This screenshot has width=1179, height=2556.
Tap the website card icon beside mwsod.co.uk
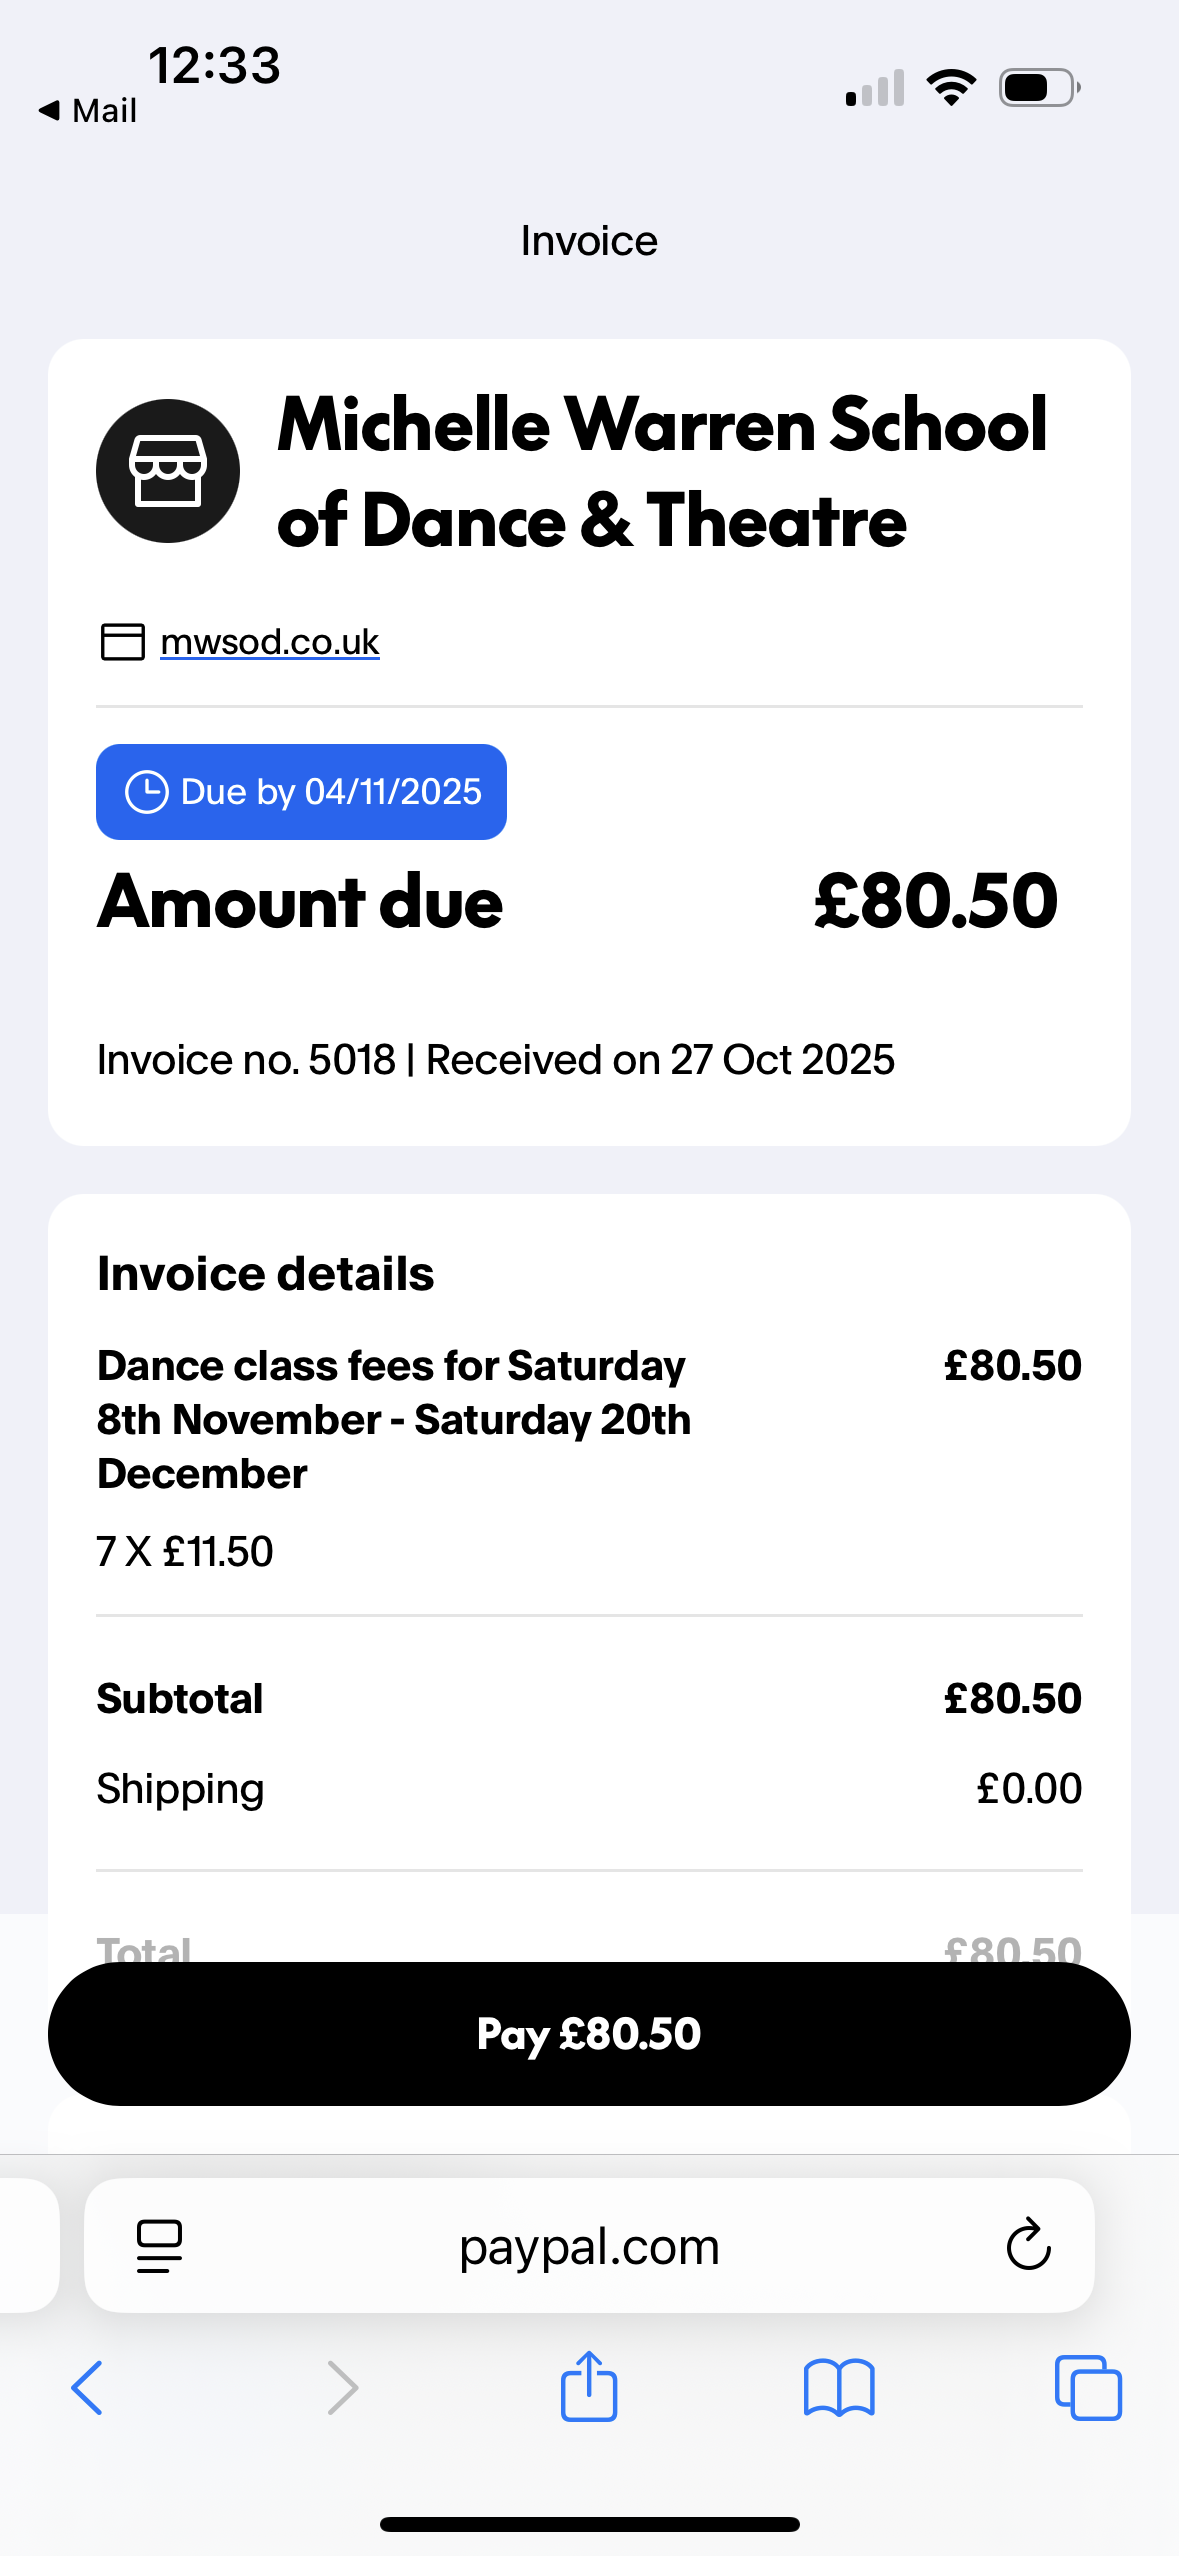click(x=123, y=642)
